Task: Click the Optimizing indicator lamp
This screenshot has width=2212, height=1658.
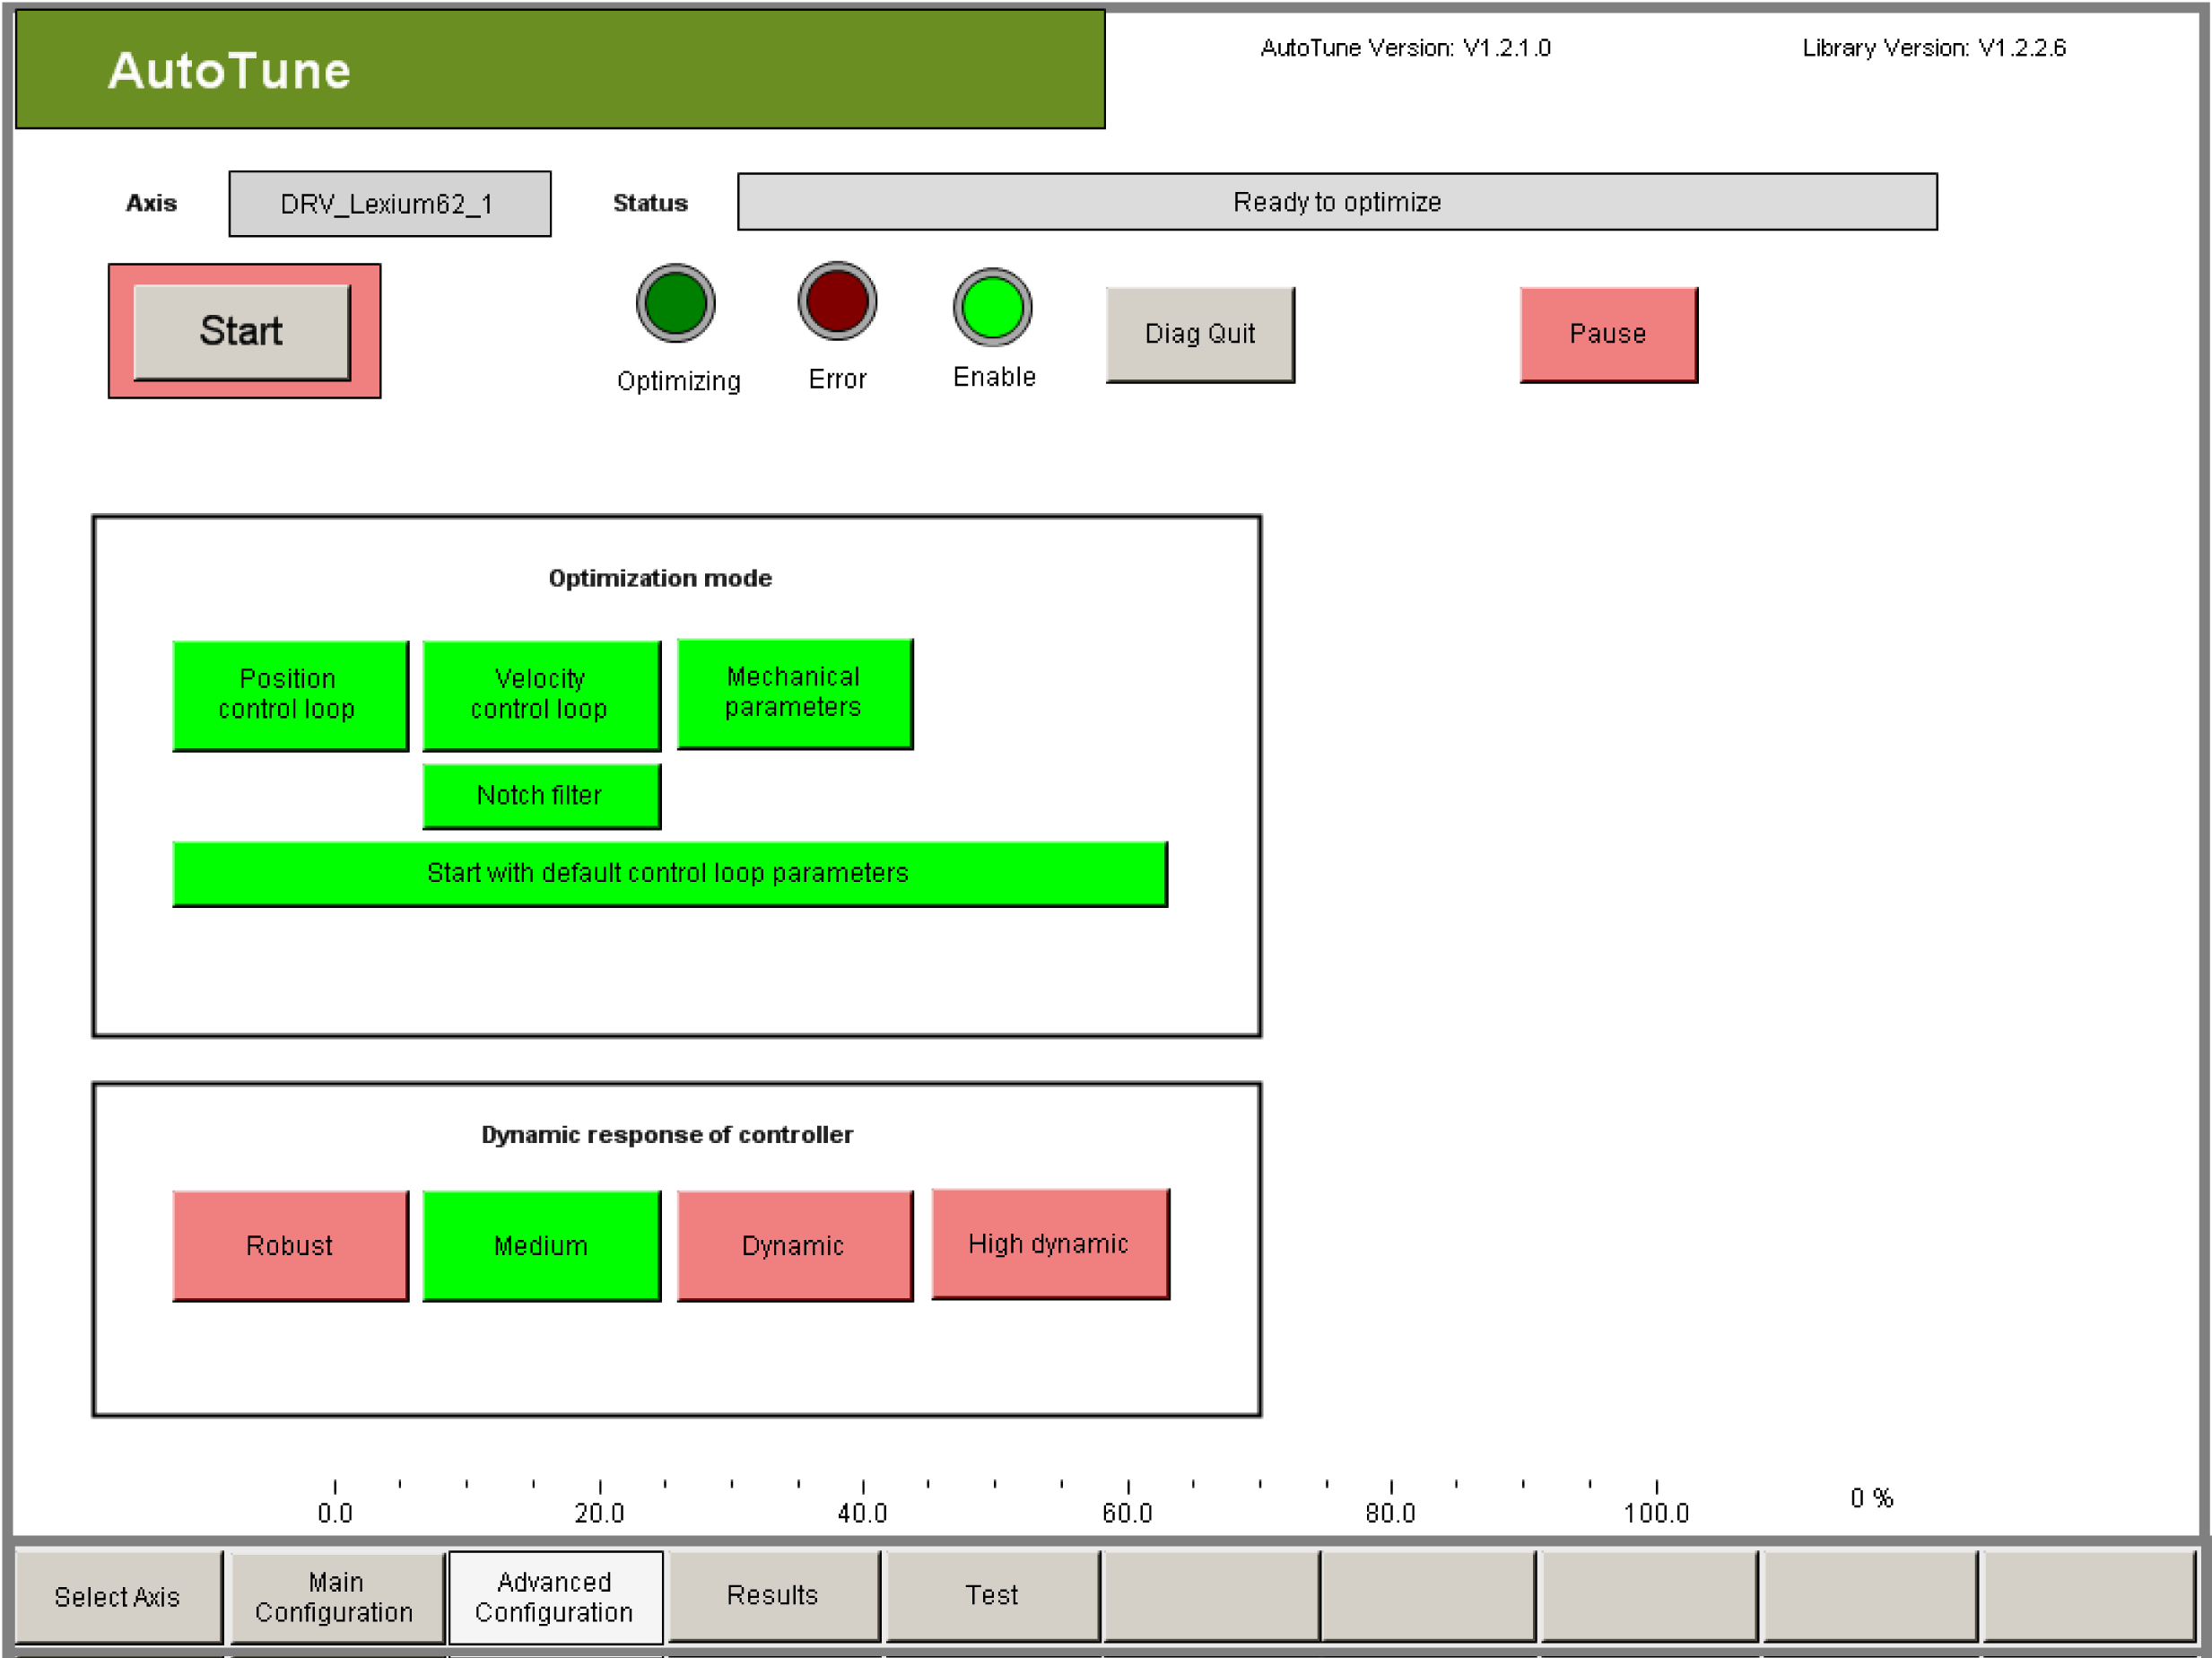Action: click(675, 303)
